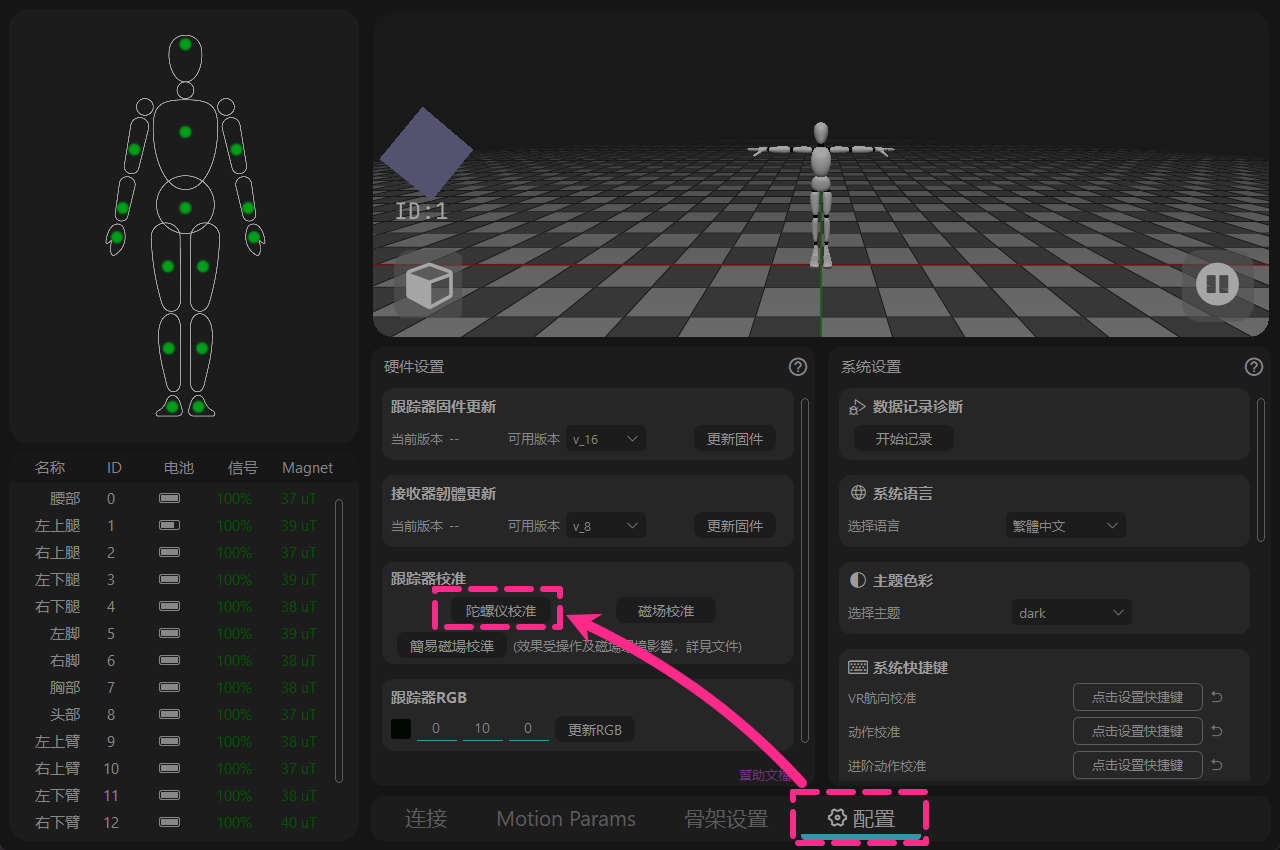Click the 开始记录 button
1280x850 pixels.
904,438
